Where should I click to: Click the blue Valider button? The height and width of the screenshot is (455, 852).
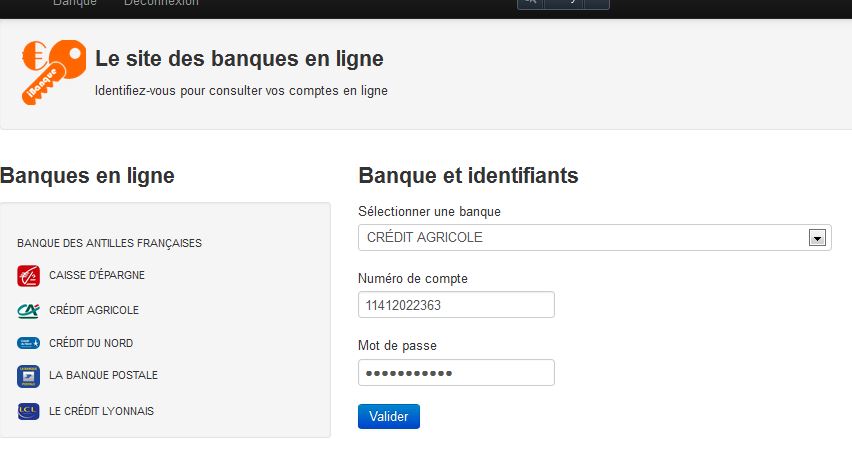389,416
